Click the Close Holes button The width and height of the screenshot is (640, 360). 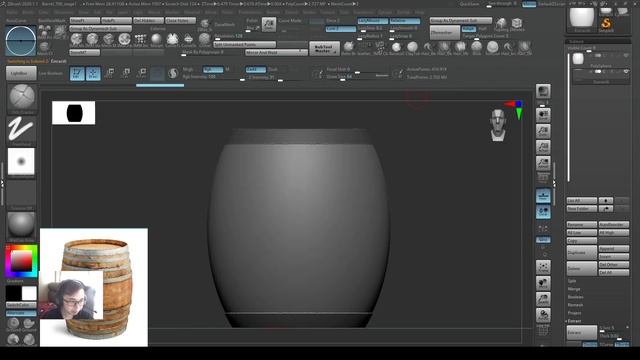click(180, 20)
